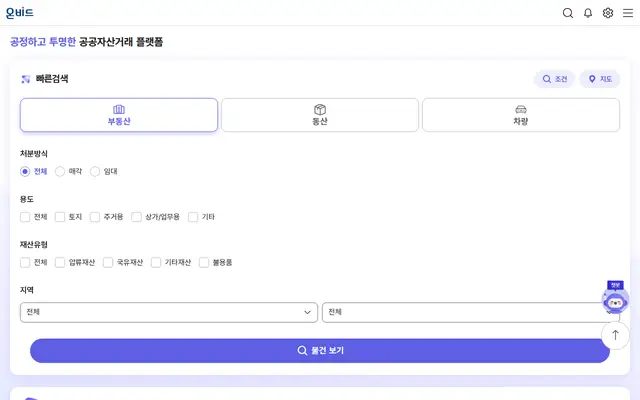Viewport: 640px width, 400px height.
Task: Check the 상가/업무용 checkbox
Action: coord(136,217)
